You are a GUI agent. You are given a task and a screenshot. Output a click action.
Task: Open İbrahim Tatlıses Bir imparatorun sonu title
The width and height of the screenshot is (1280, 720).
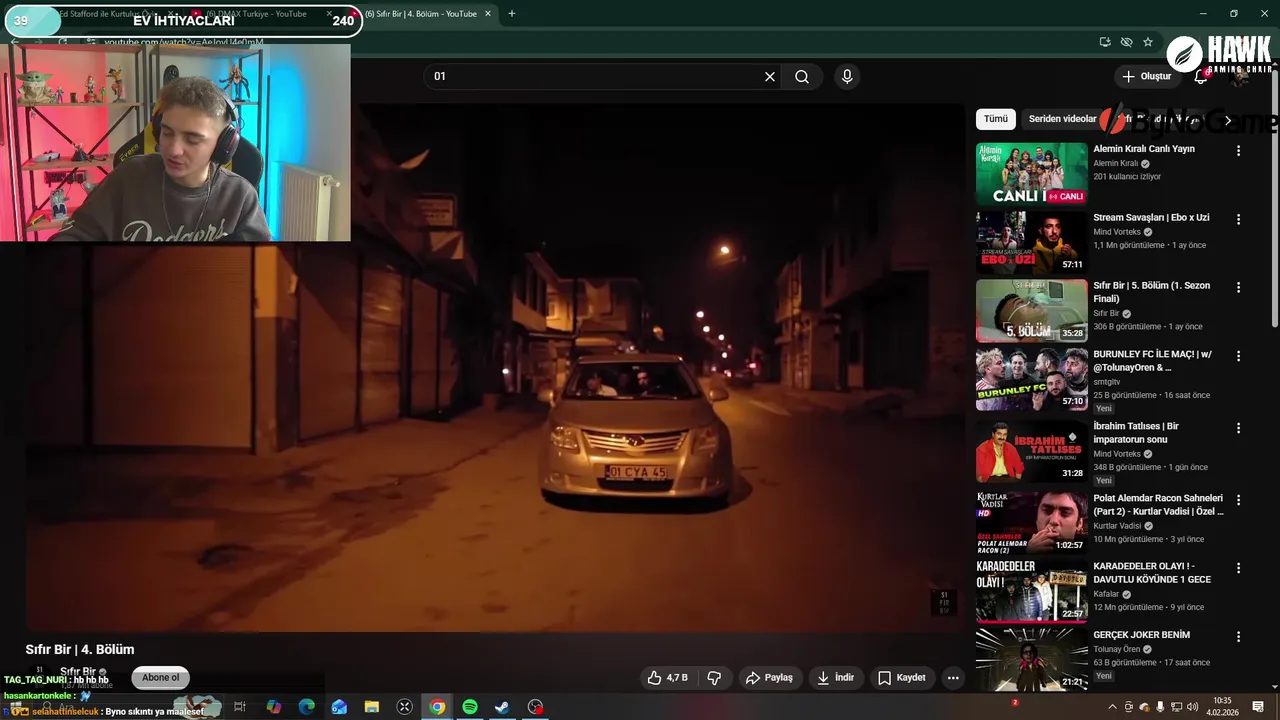(1136, 433)
